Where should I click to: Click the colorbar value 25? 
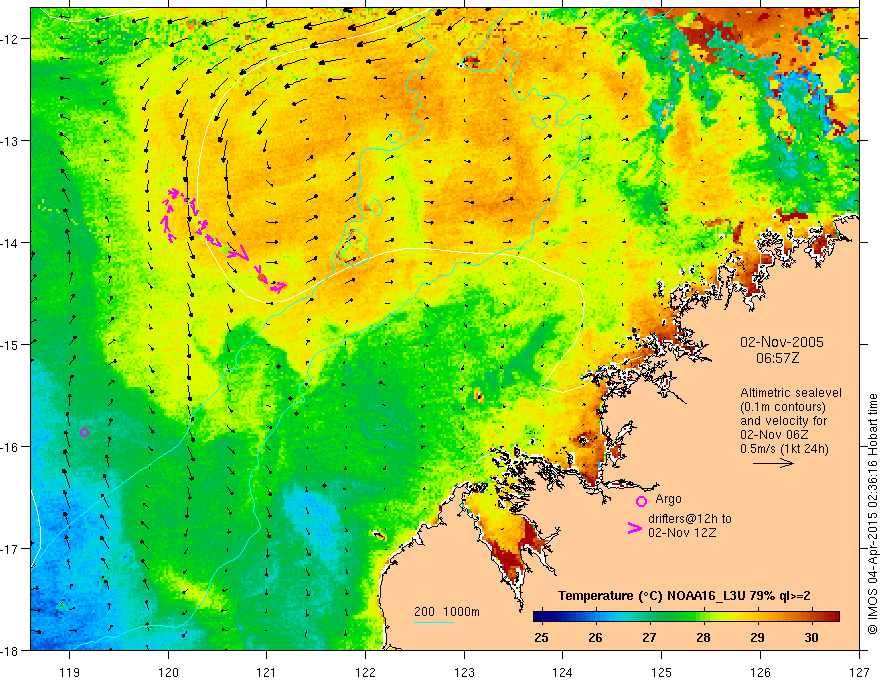click(x=541, y=637)
